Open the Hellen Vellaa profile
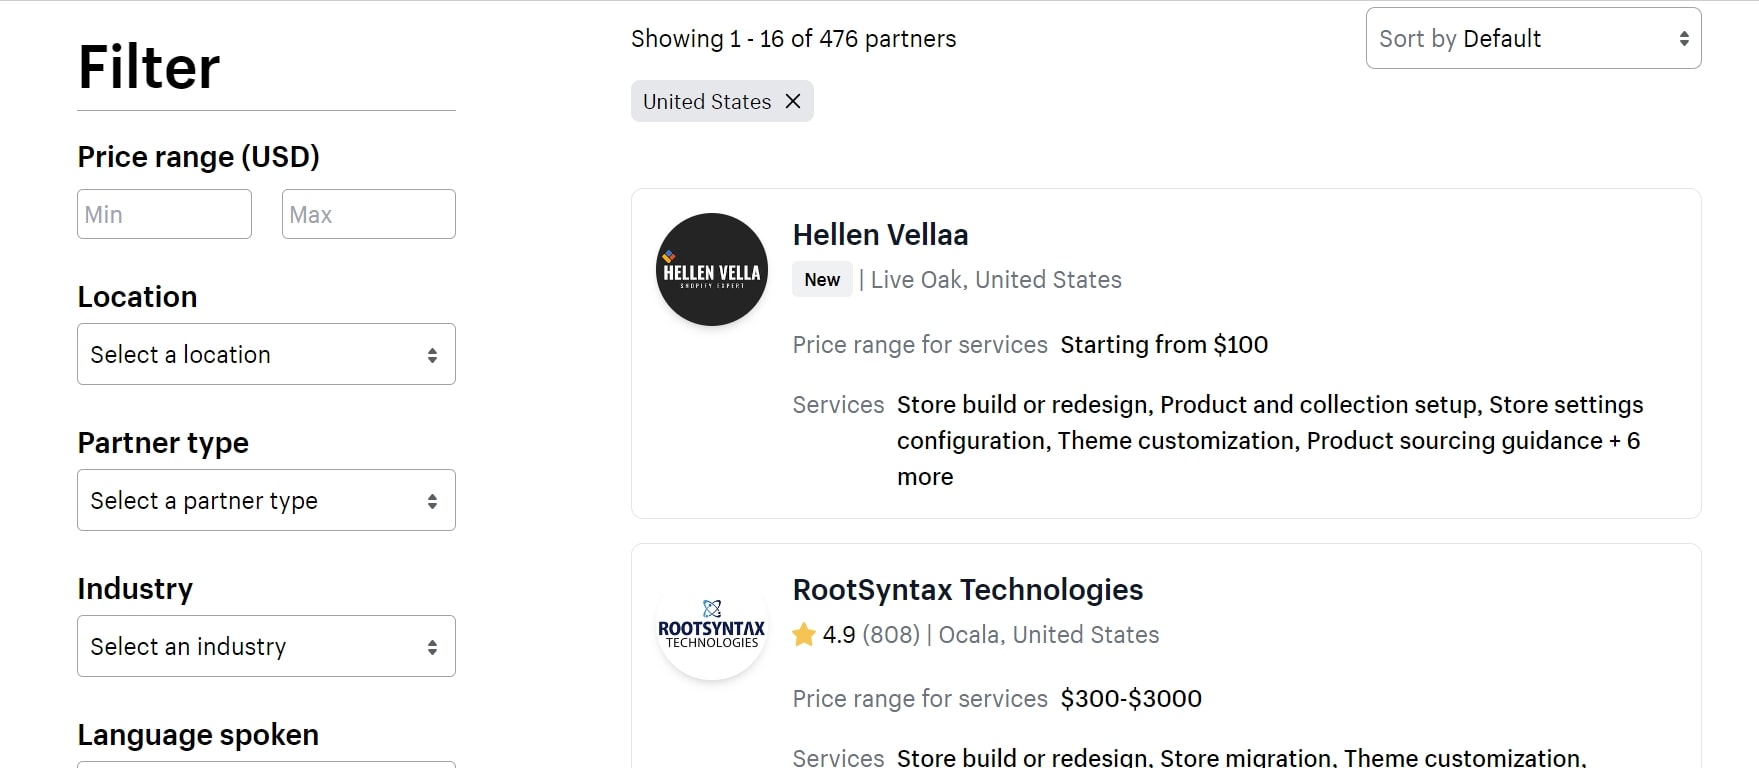Viewport: 1759px width, 768px height. point(879,234)
